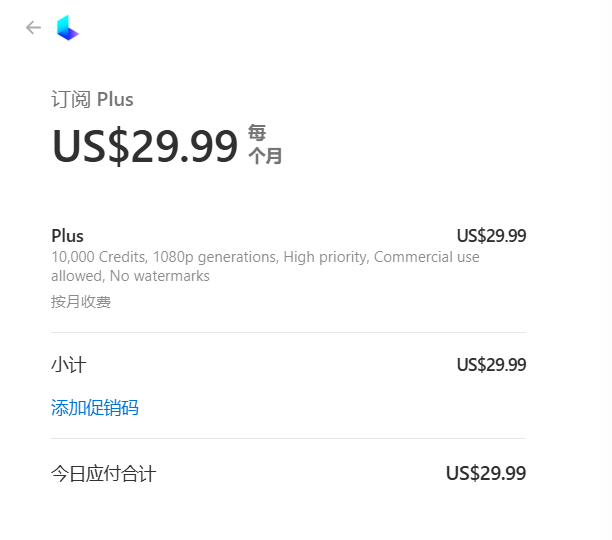Click the blue cube brand logo
Screen dimensions: 612x540
[67, 28]
